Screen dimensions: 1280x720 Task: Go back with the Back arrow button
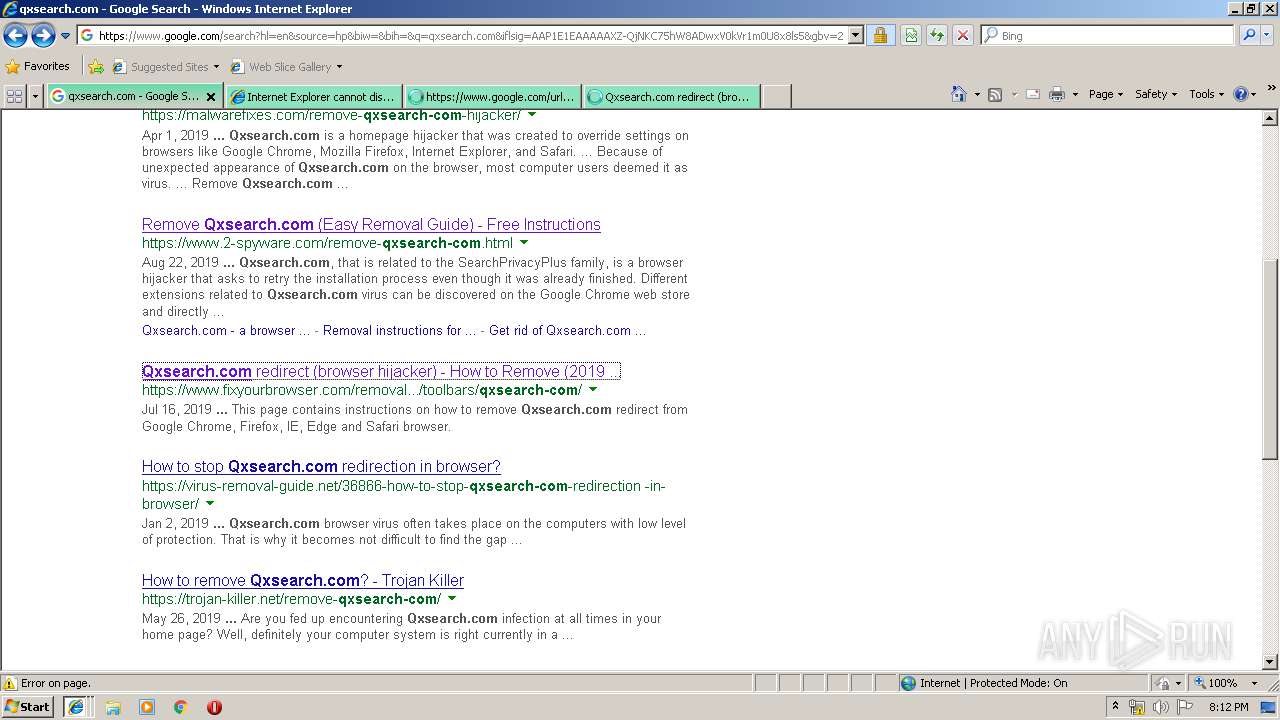pyautogui.click(x=15, y=36)
